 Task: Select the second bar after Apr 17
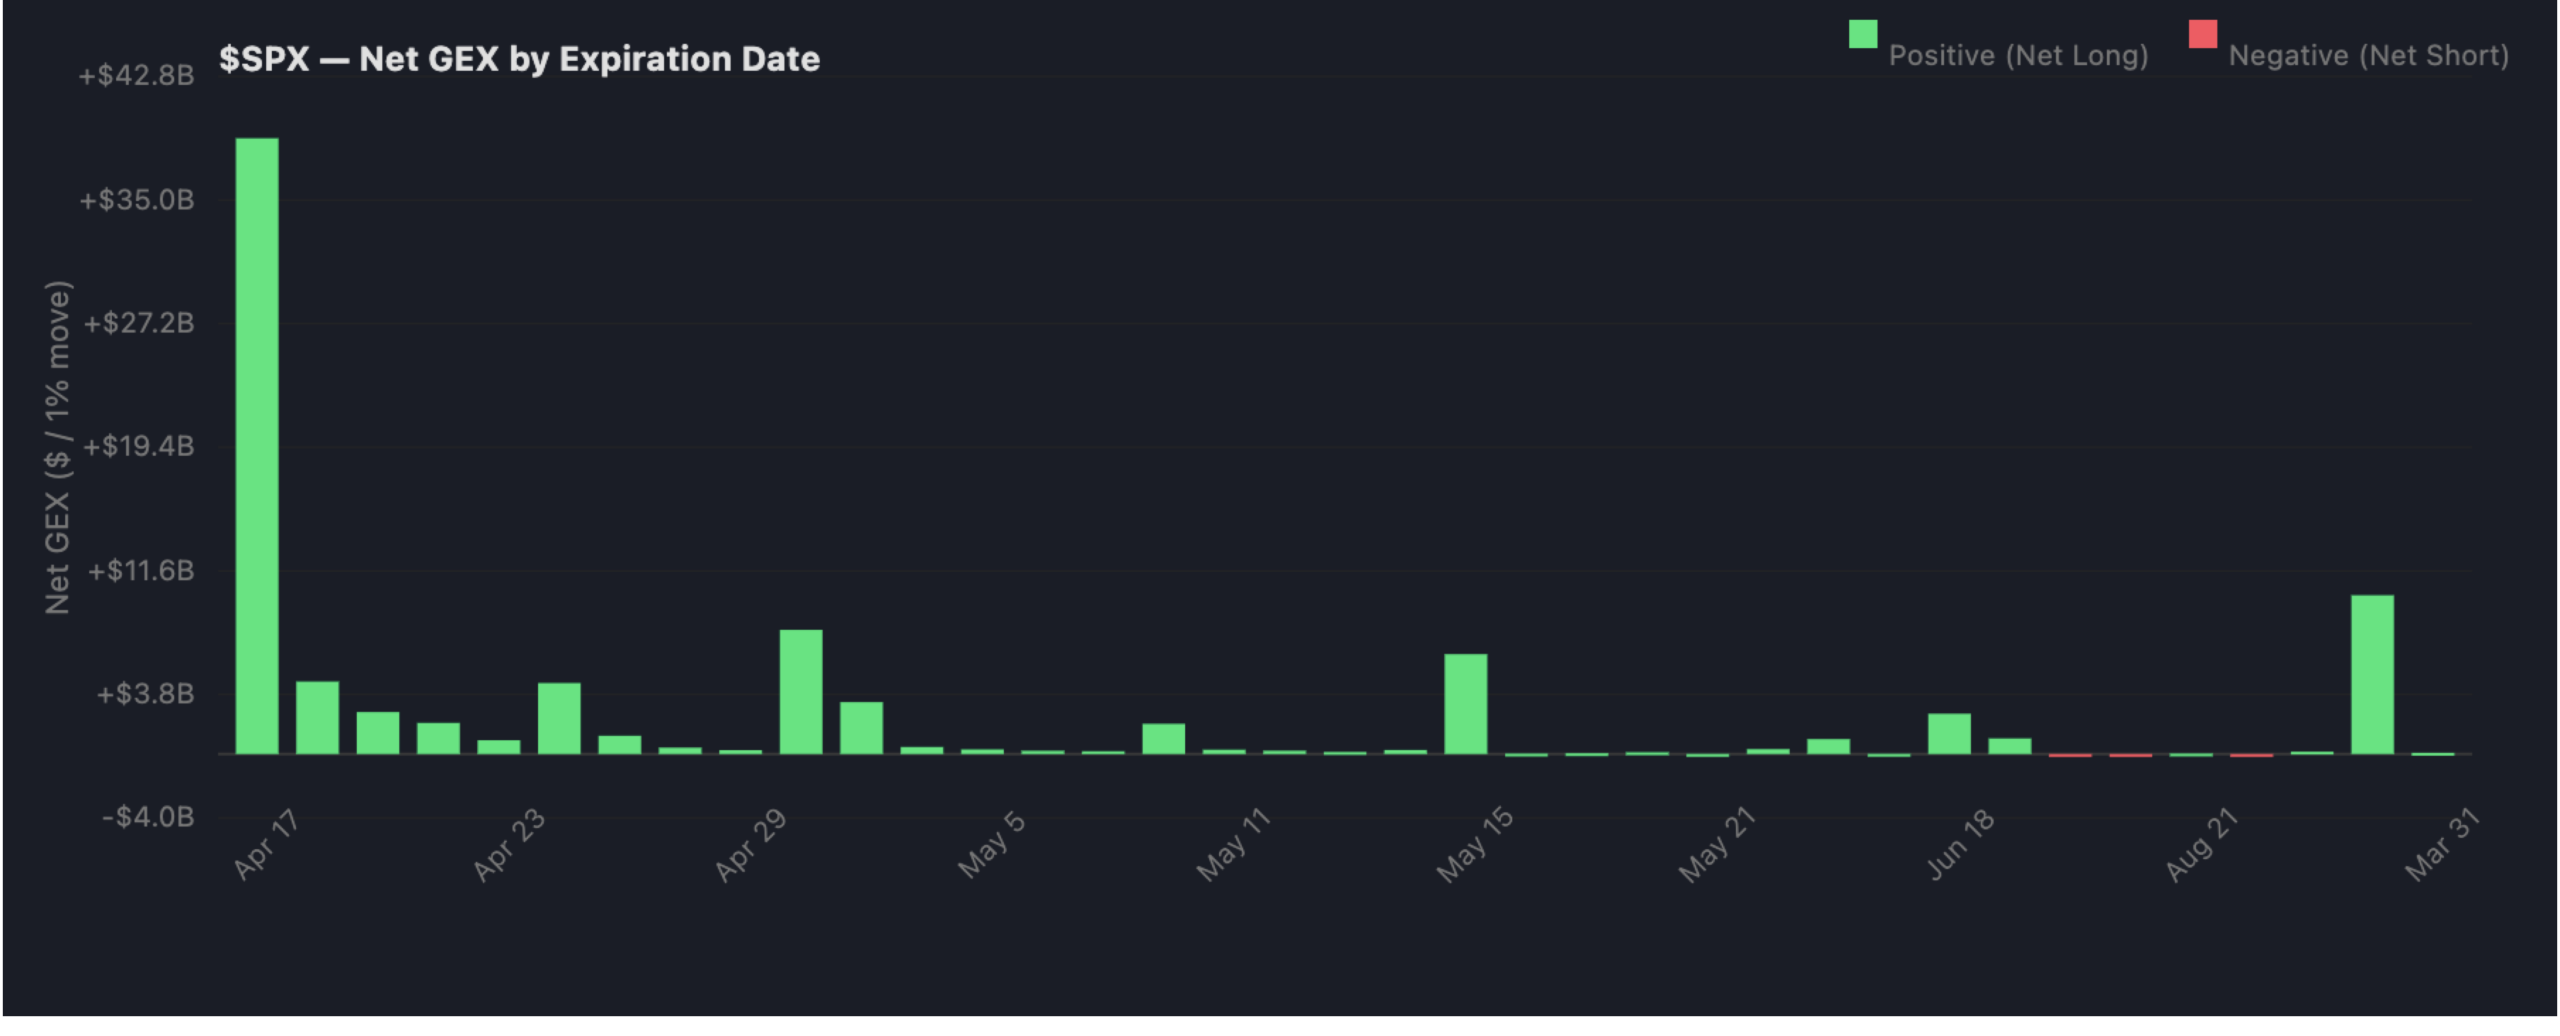(378, 733)
